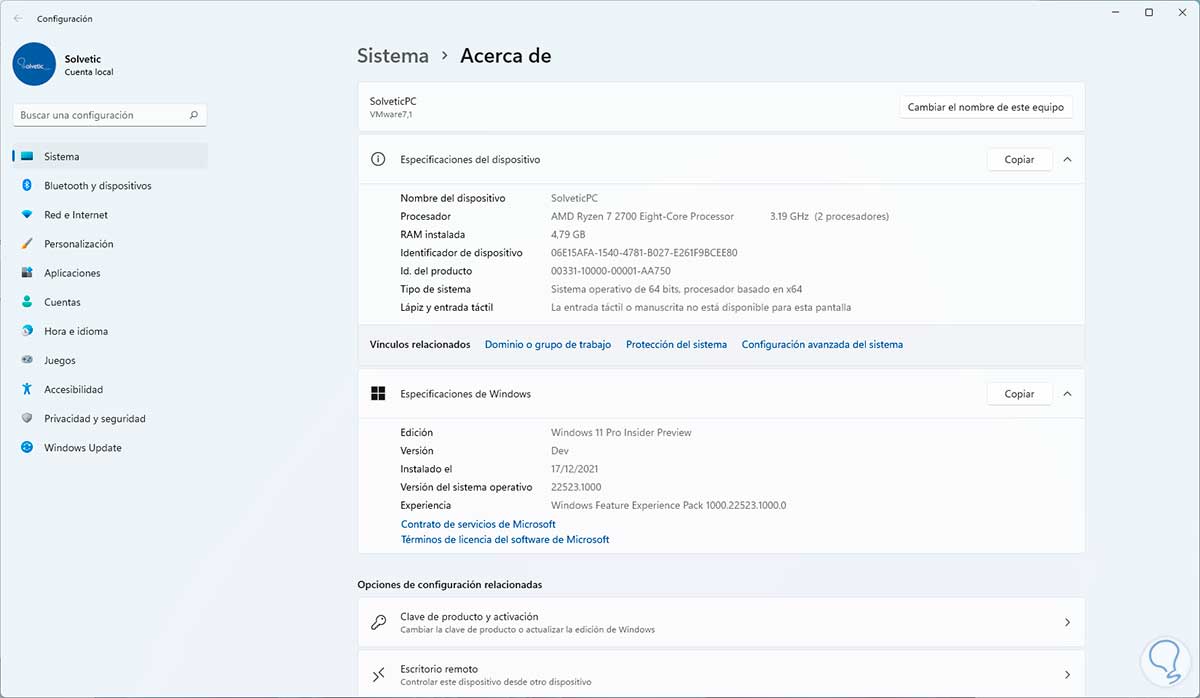Click the SolveticPC name in the header card
The height and width of the screenshot is (698, 1200).
tap(393, 101)
